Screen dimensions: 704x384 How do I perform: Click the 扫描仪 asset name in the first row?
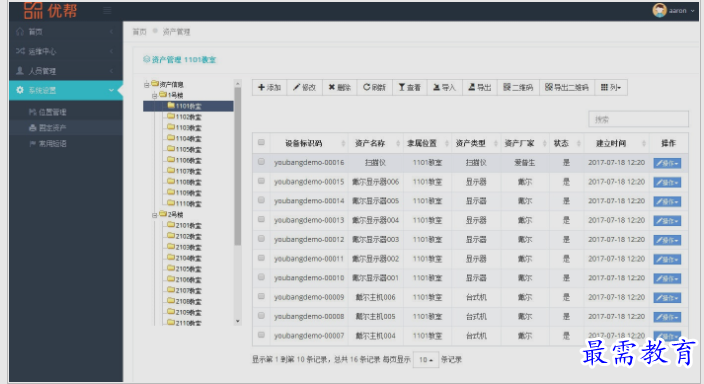(375, 163)
